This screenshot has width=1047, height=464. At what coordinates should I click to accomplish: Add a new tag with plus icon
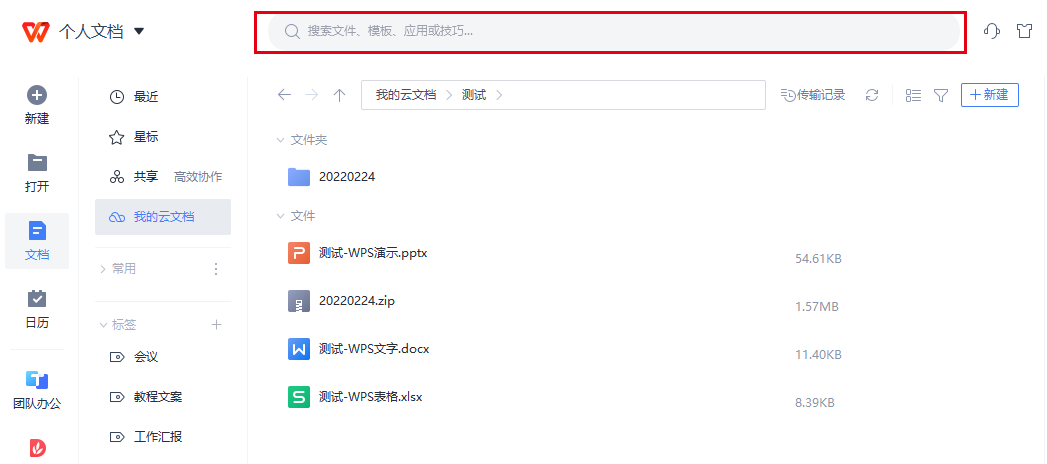(216, 324)
